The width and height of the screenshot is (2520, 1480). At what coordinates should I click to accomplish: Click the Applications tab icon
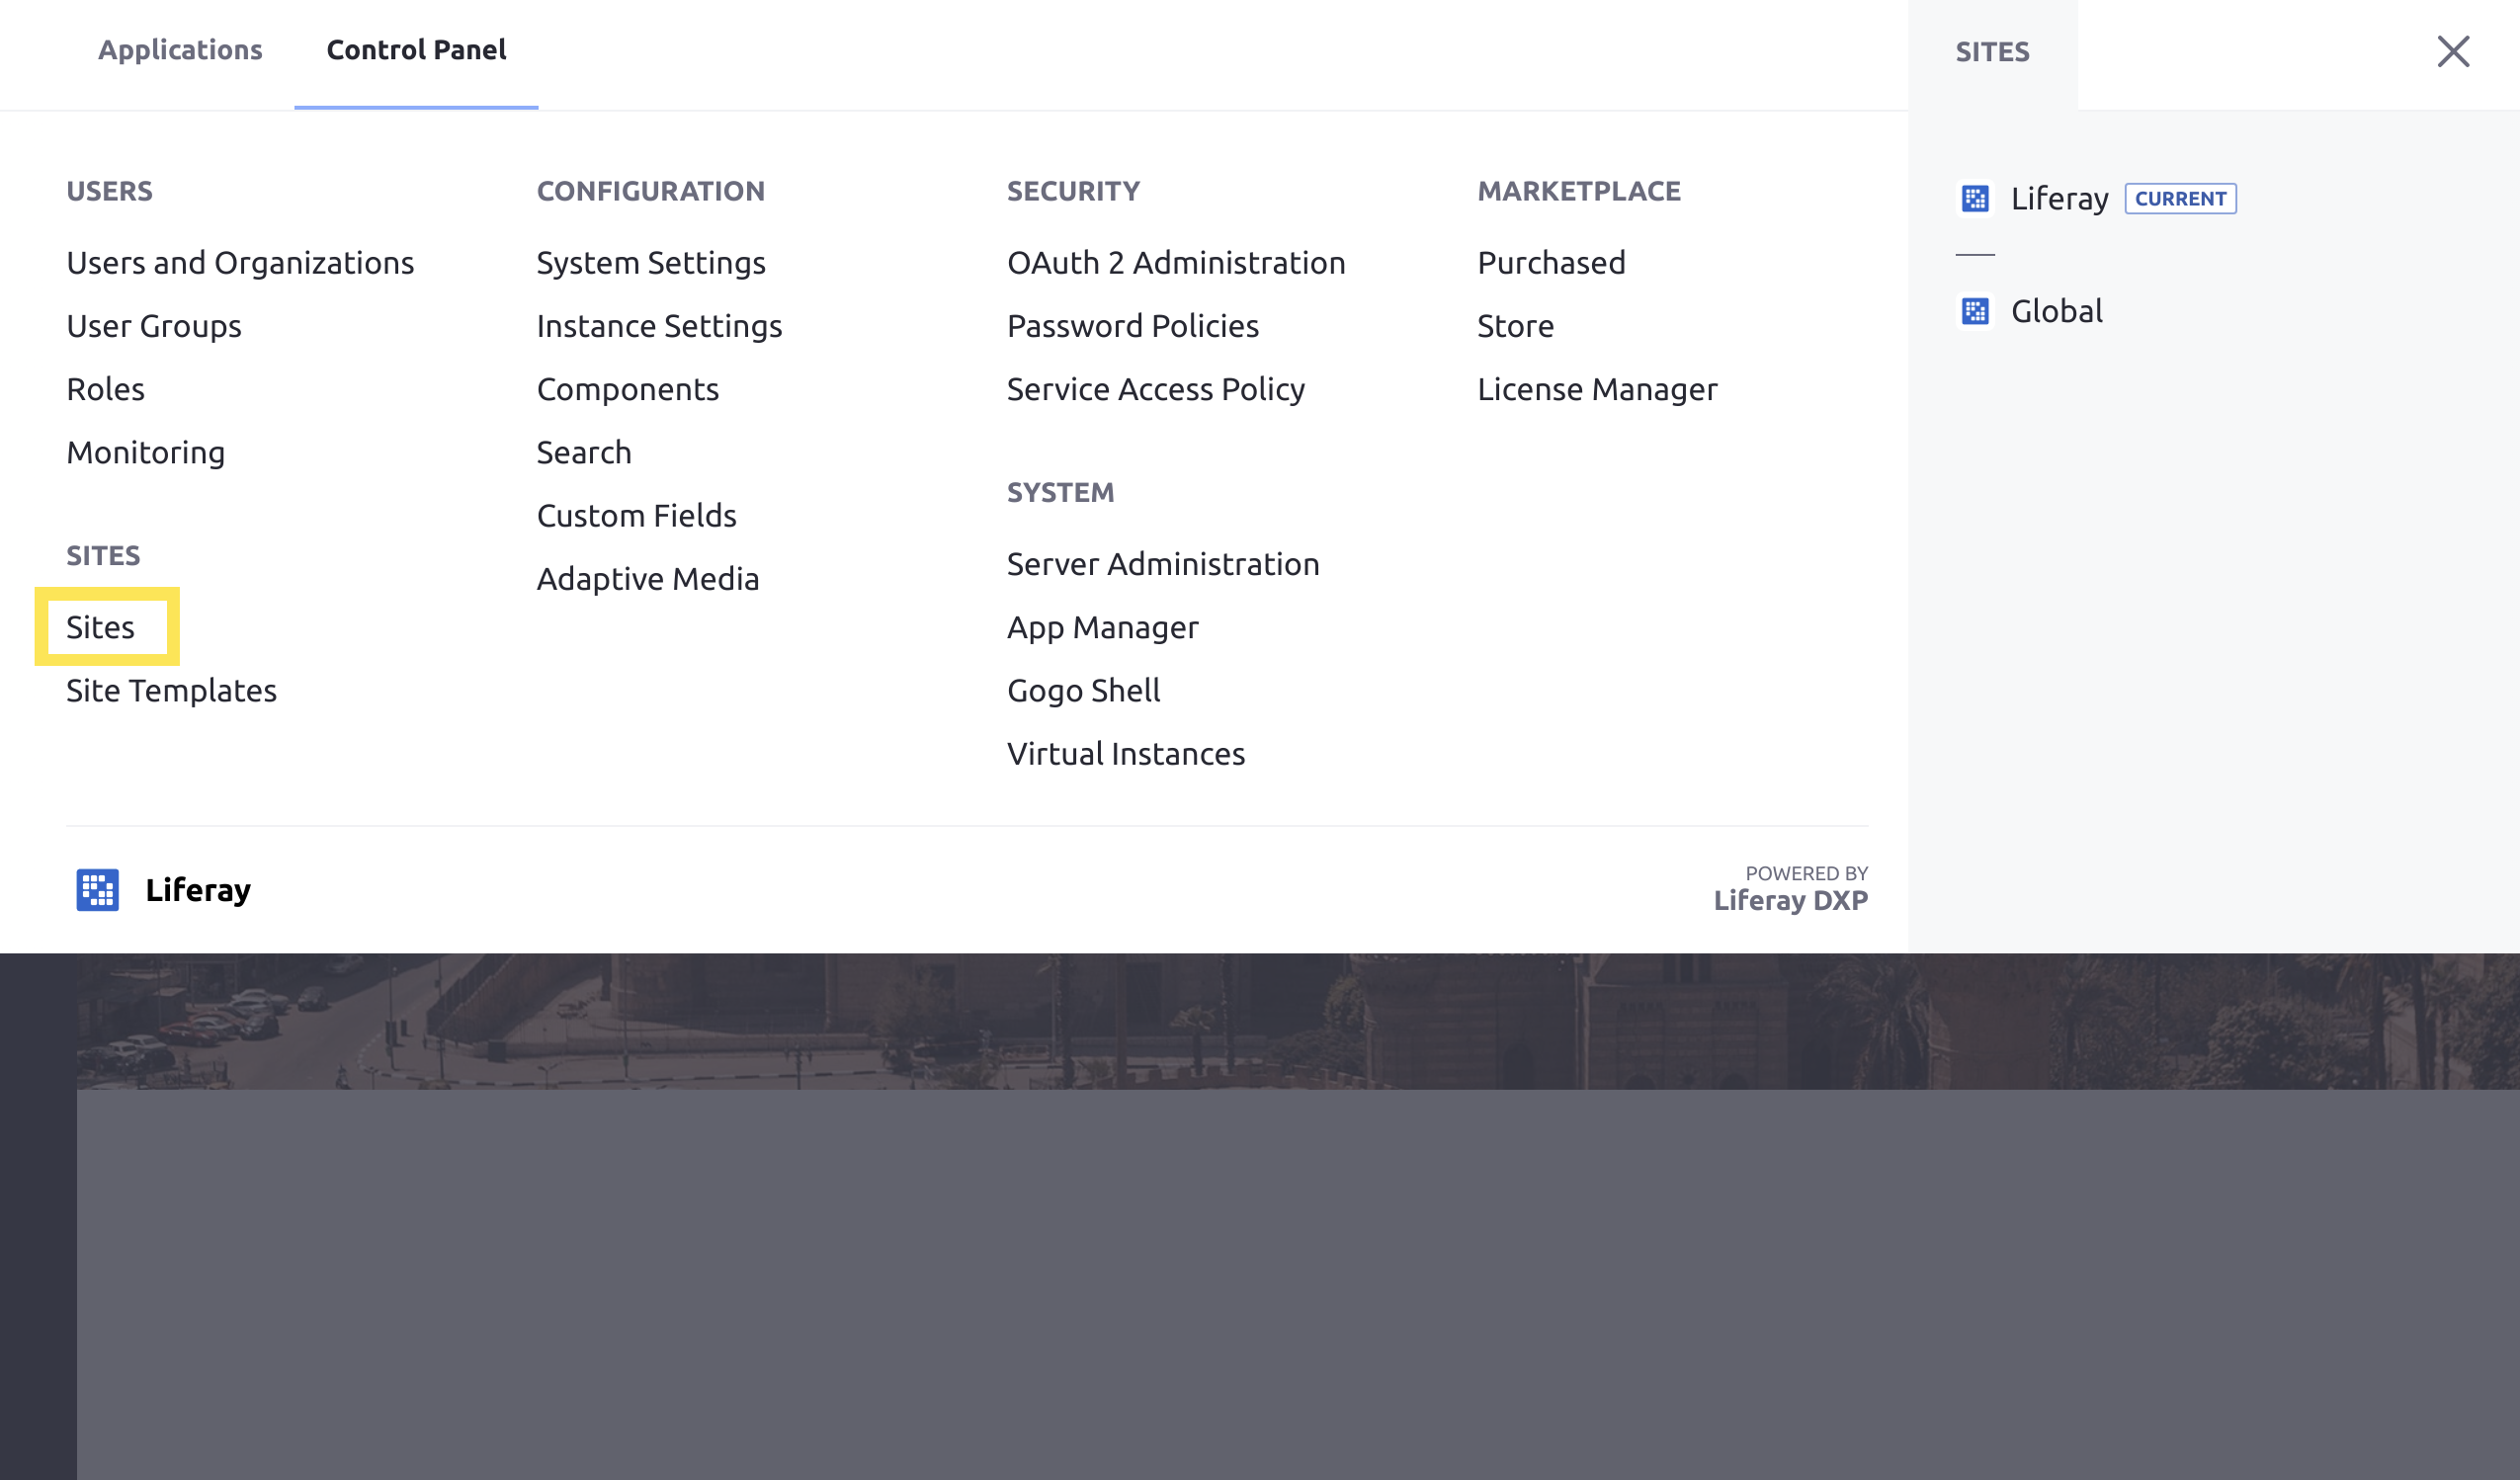click(x=180, y=49)
